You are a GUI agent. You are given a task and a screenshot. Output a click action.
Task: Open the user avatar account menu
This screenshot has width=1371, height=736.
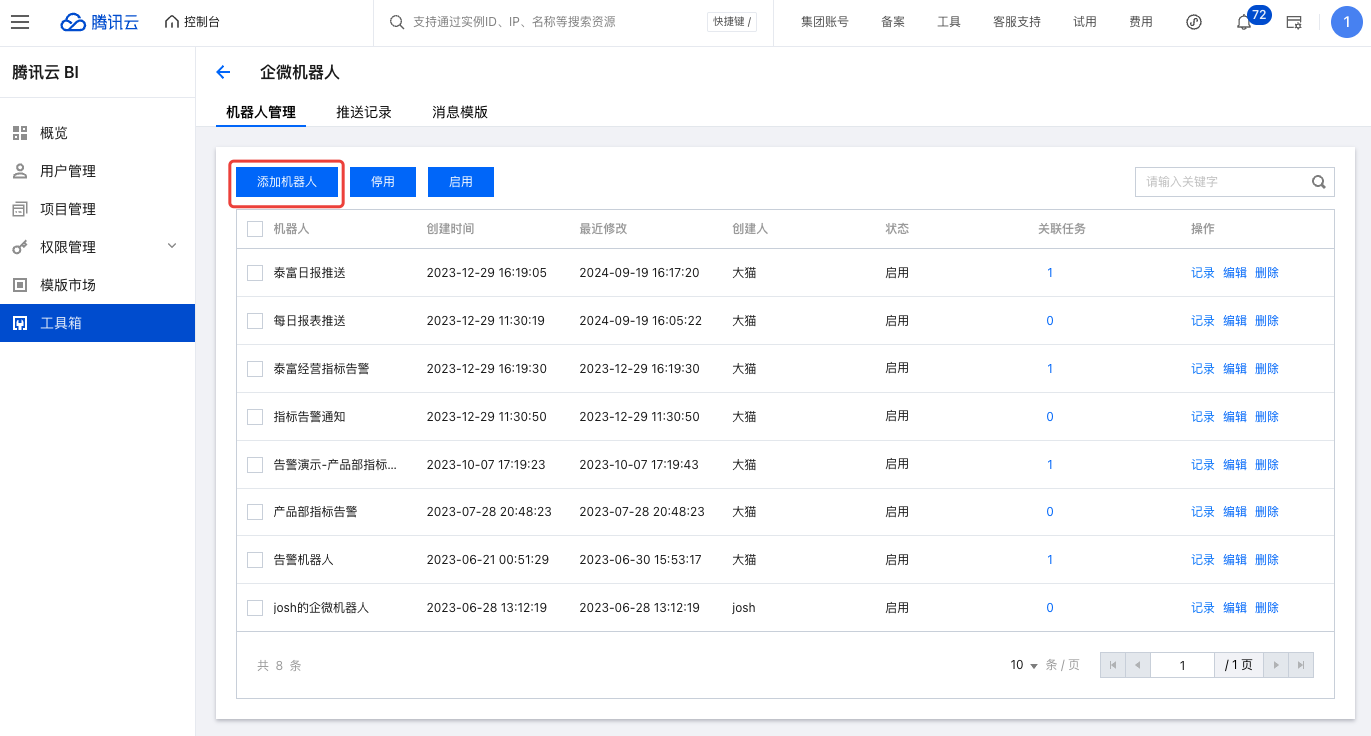(x=1347, y=22)
